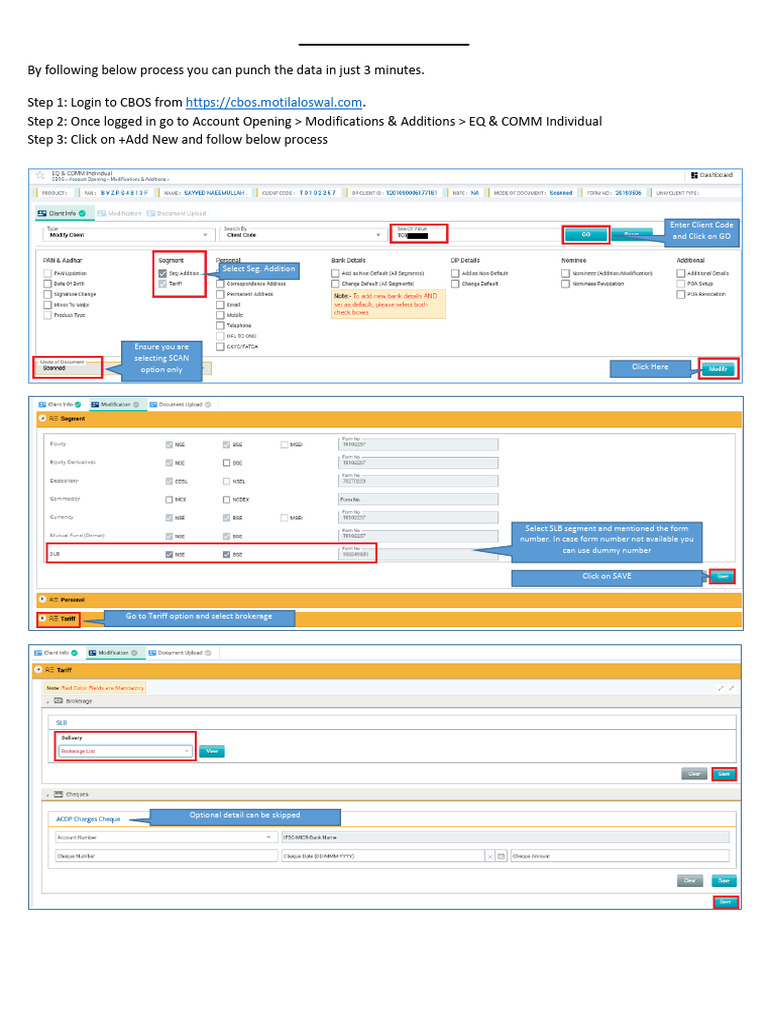
Task: Tick Nominee Revocation checkbox
Action: click(566, 284)
